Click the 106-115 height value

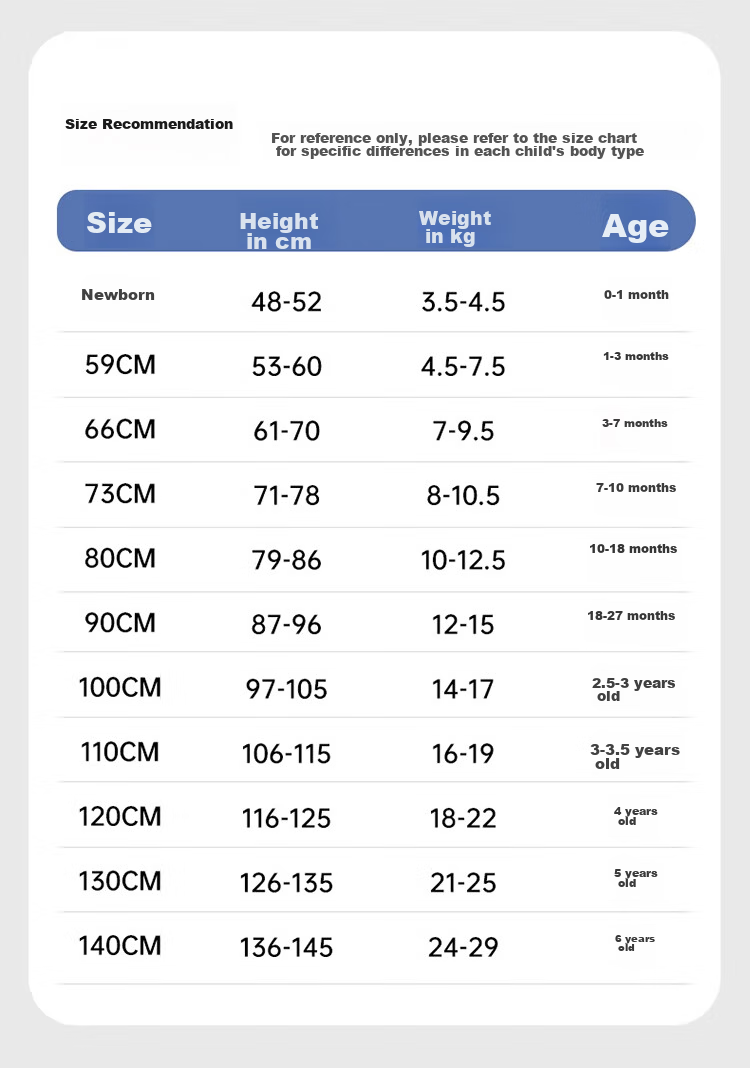coord(286,753)
